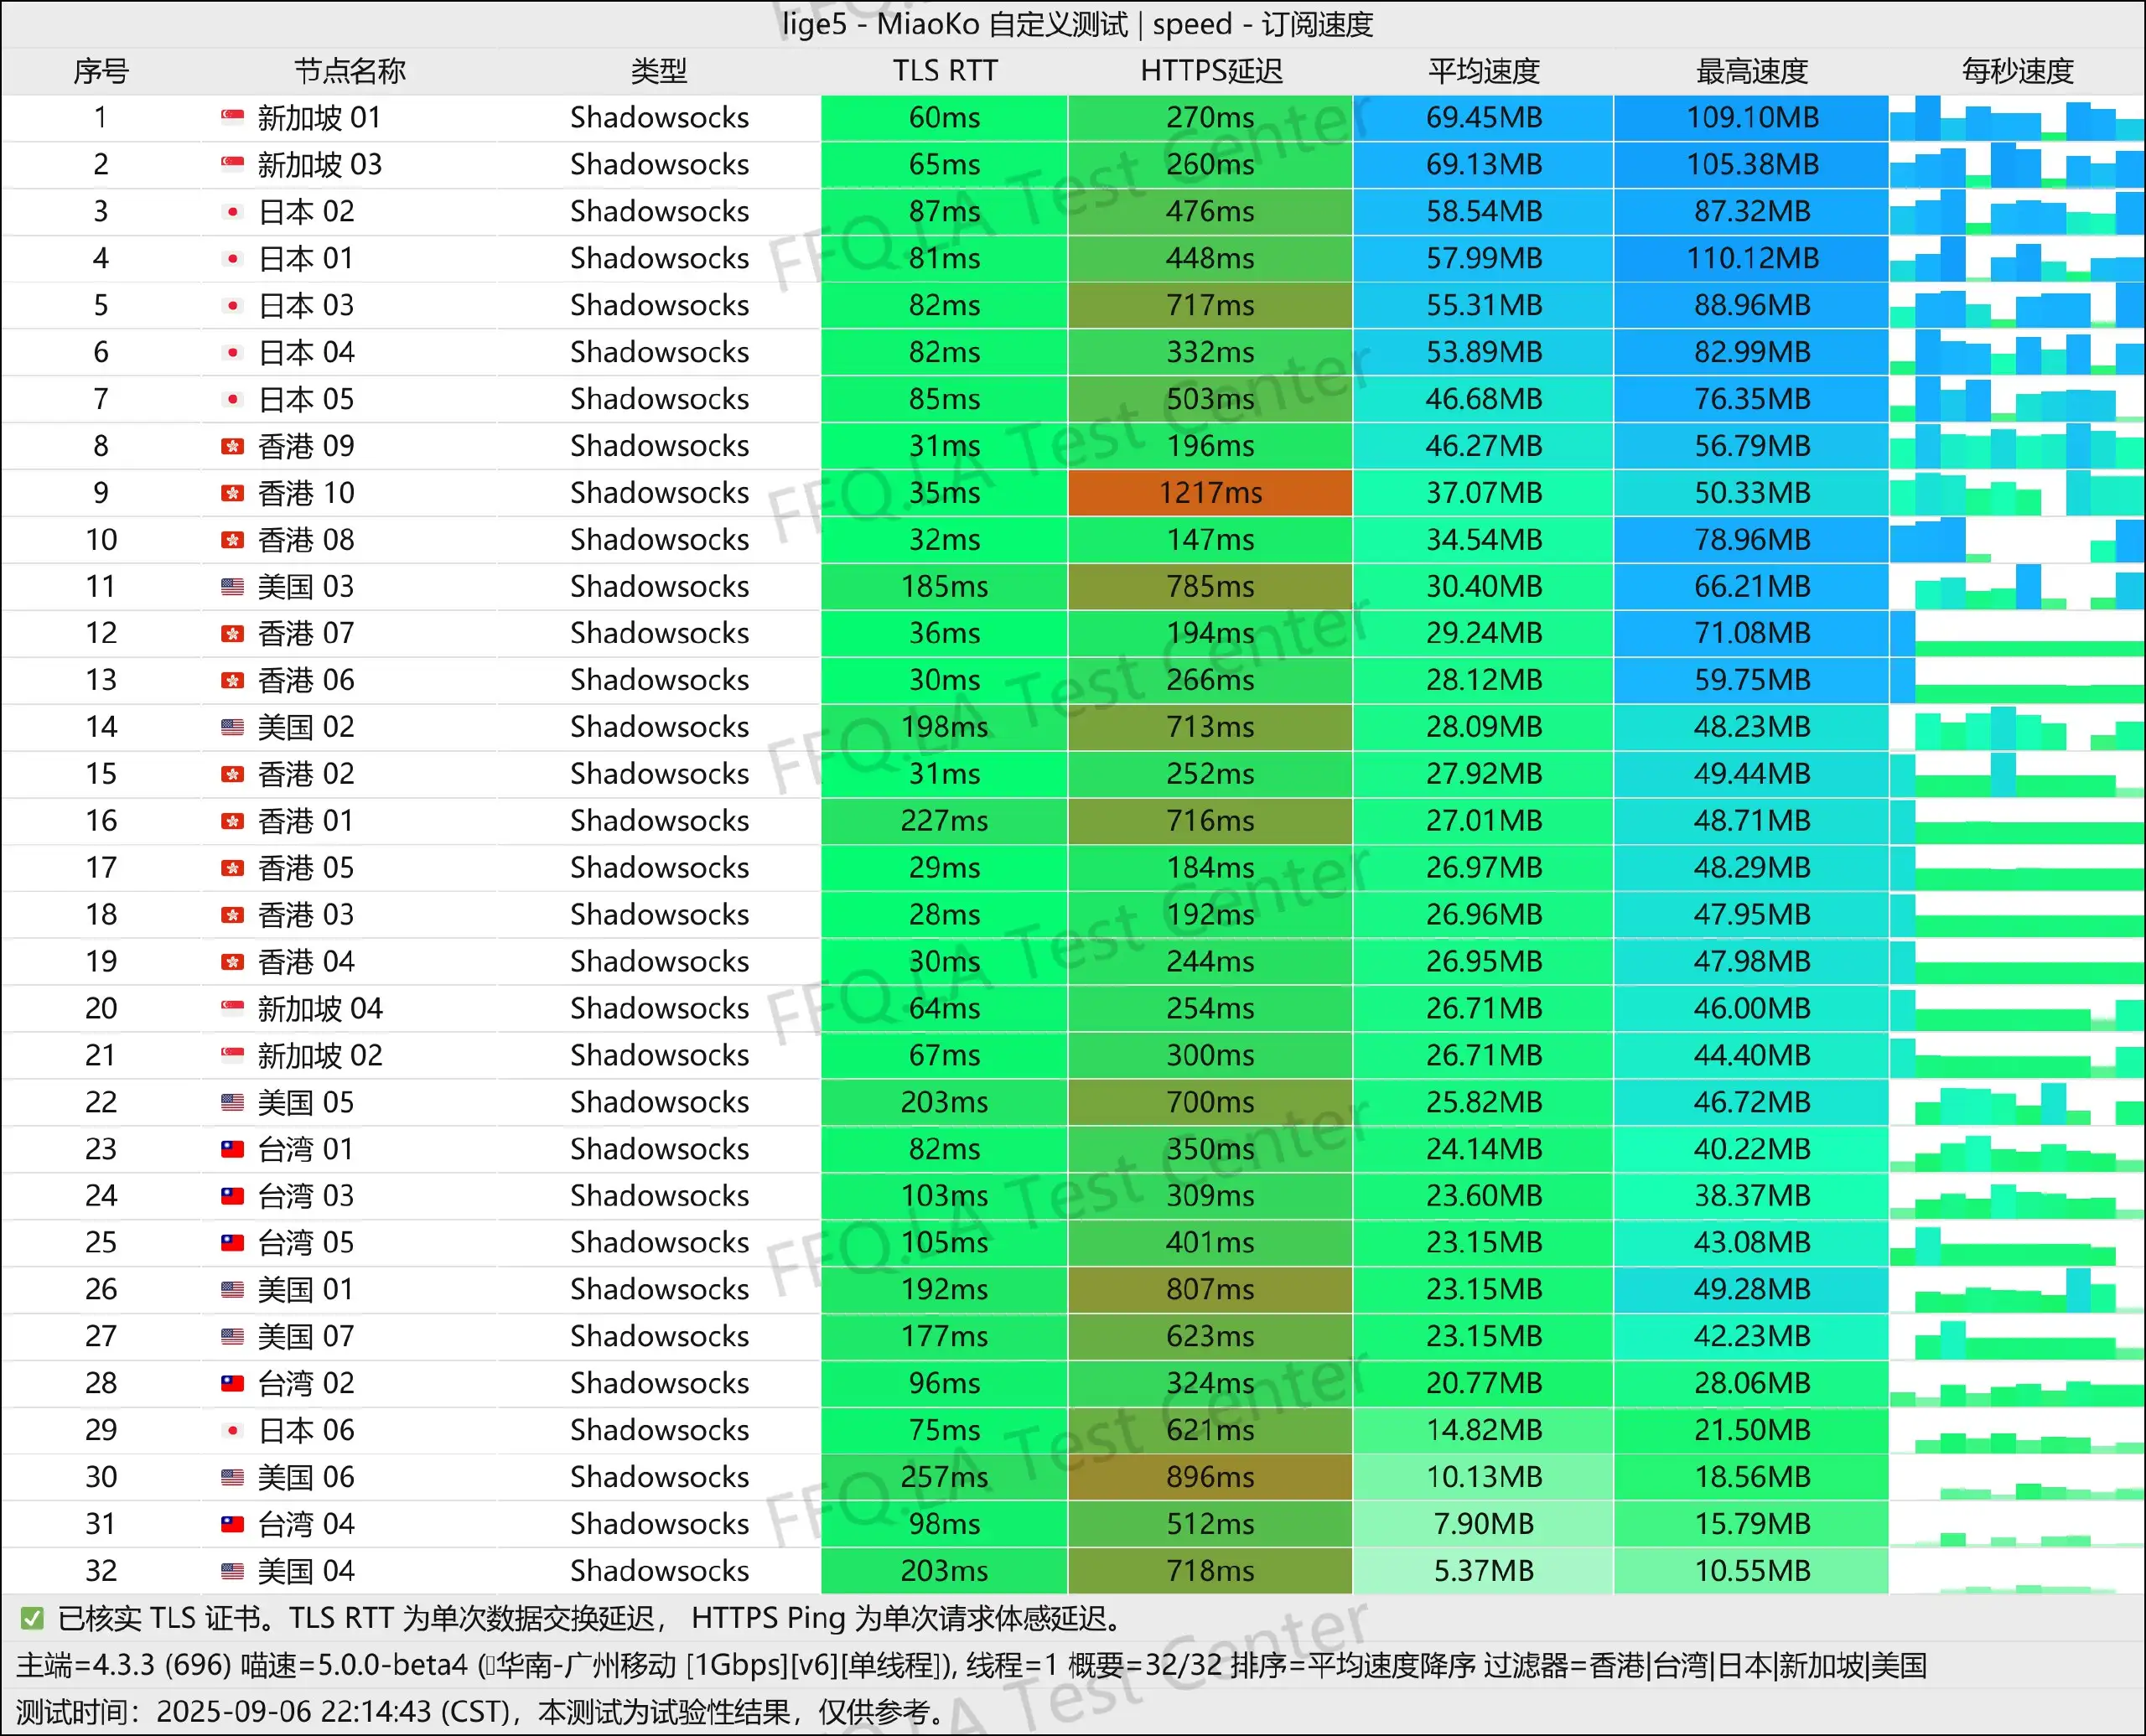This screenshot has width=2146, height=1736.
Task: Click the 28ms TLS RTT cell
Action: 945,915
